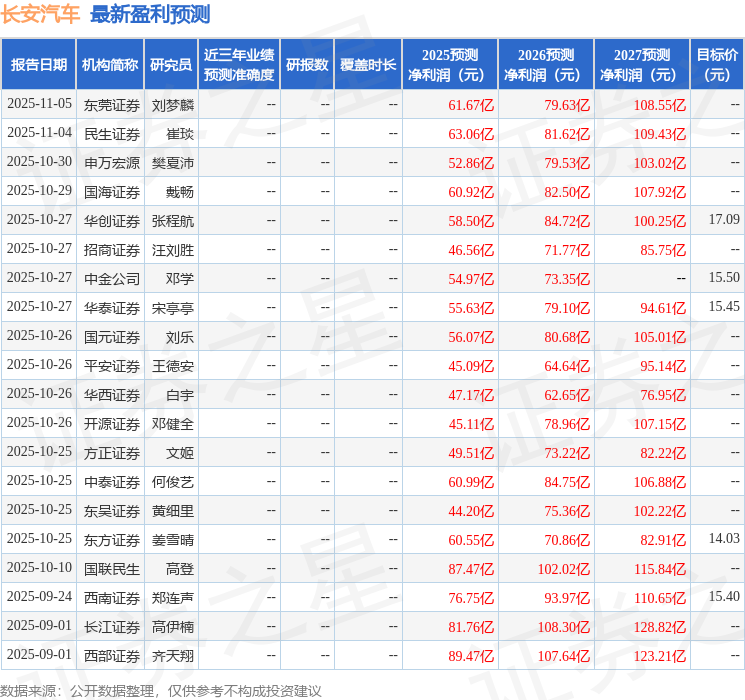
Task: Click target price 15.50
Action: [724, 277]
